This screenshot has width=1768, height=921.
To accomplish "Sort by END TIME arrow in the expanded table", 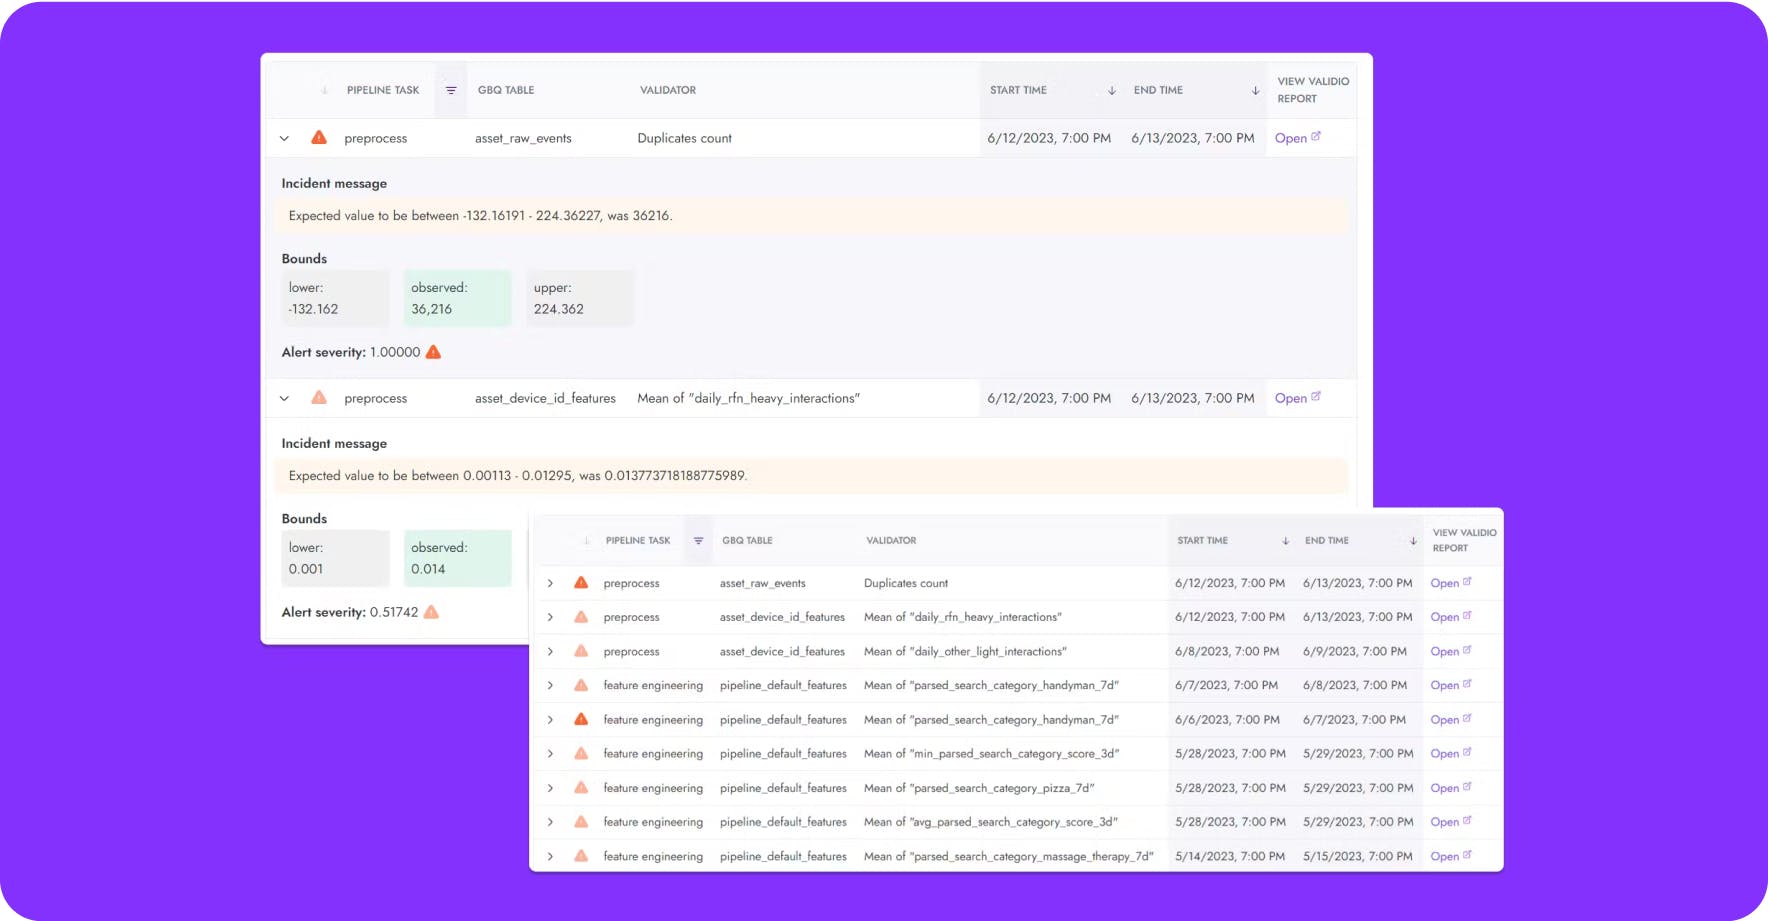I will click(x=1256, y=90).
